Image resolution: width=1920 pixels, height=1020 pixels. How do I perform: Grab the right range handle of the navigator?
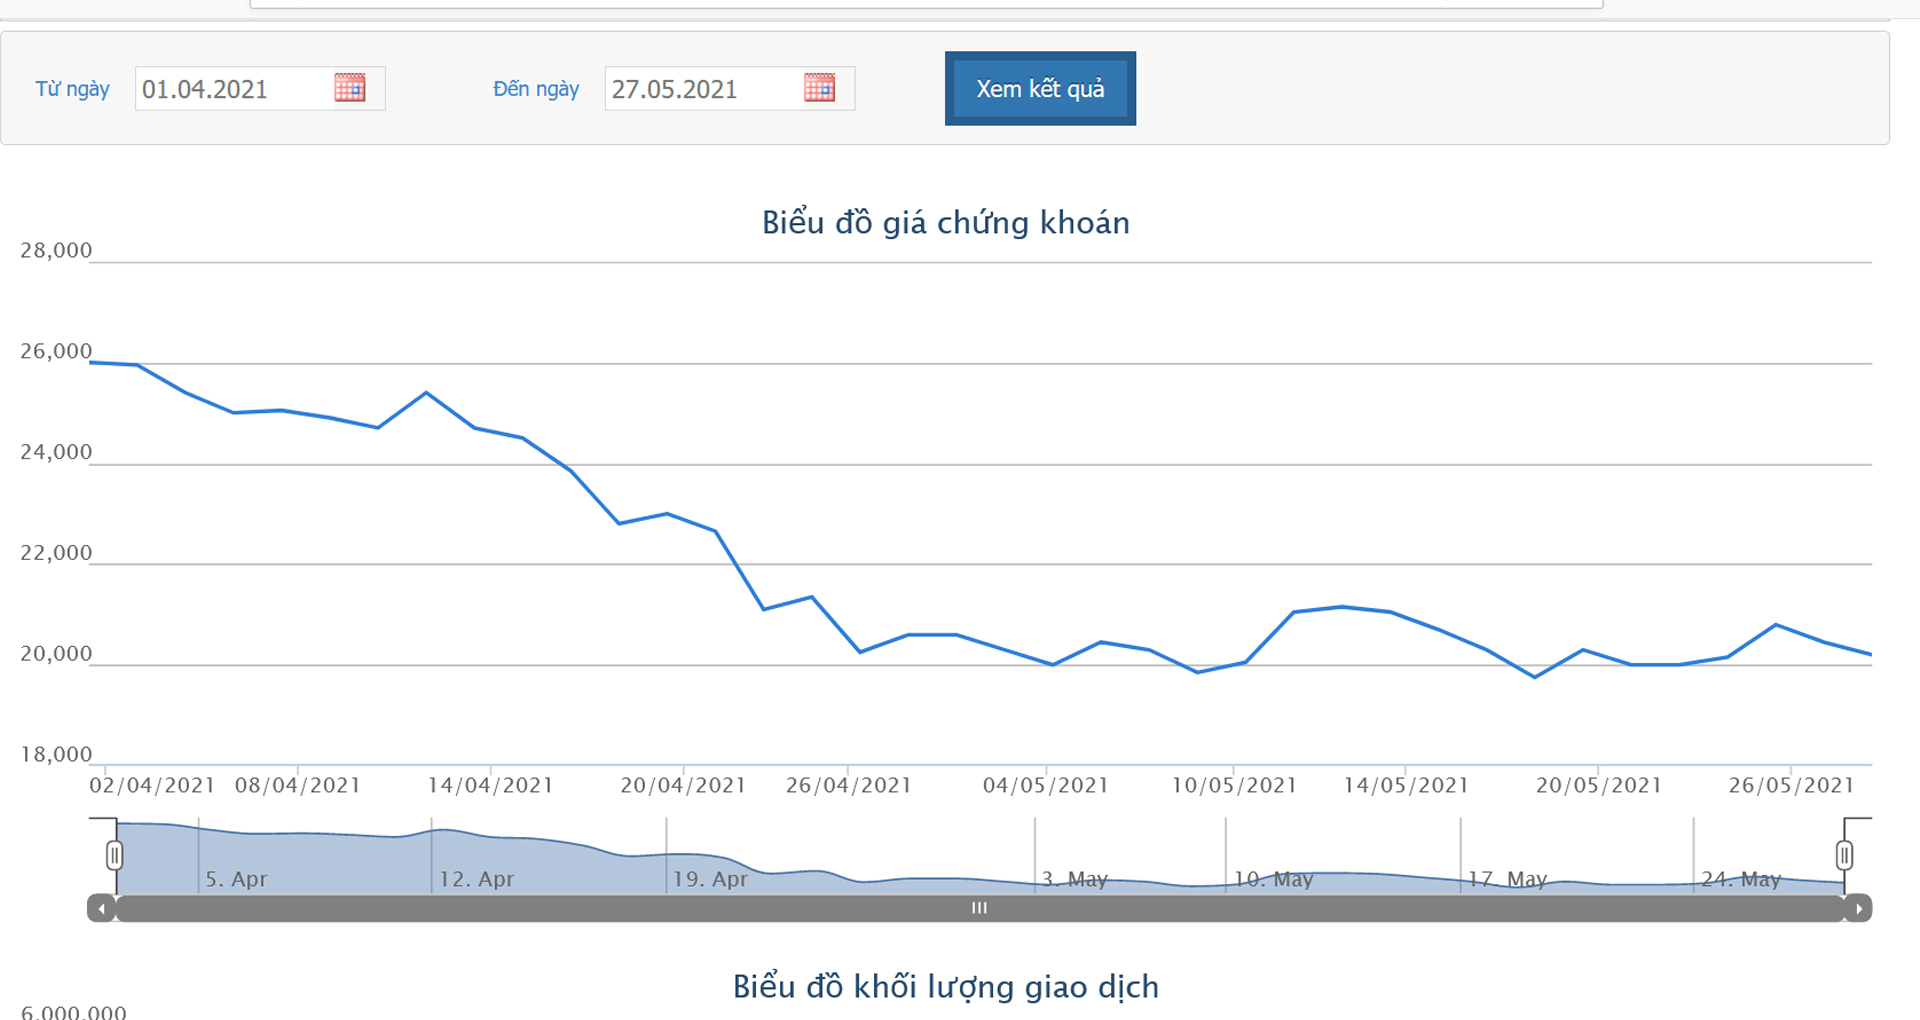pyautogui.click(x=1845, y=855)
